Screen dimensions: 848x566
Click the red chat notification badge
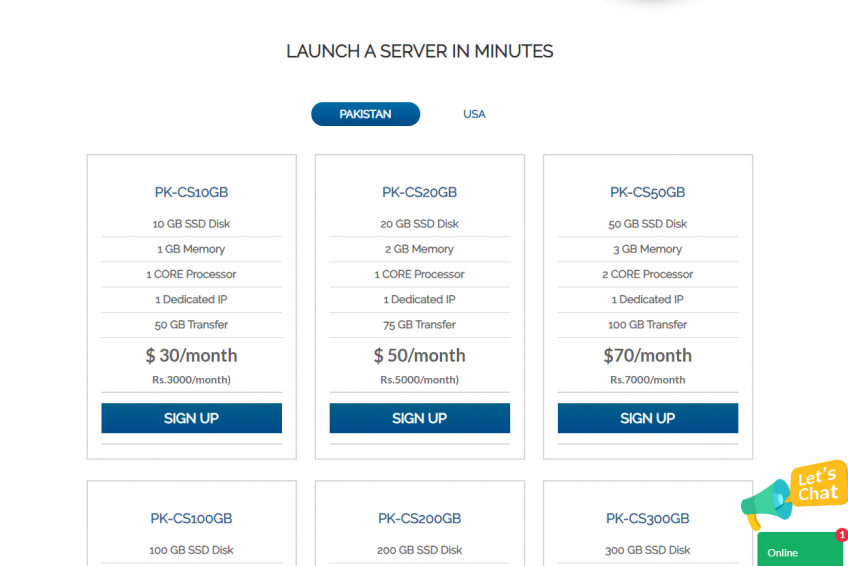click(x=841, y=535)
